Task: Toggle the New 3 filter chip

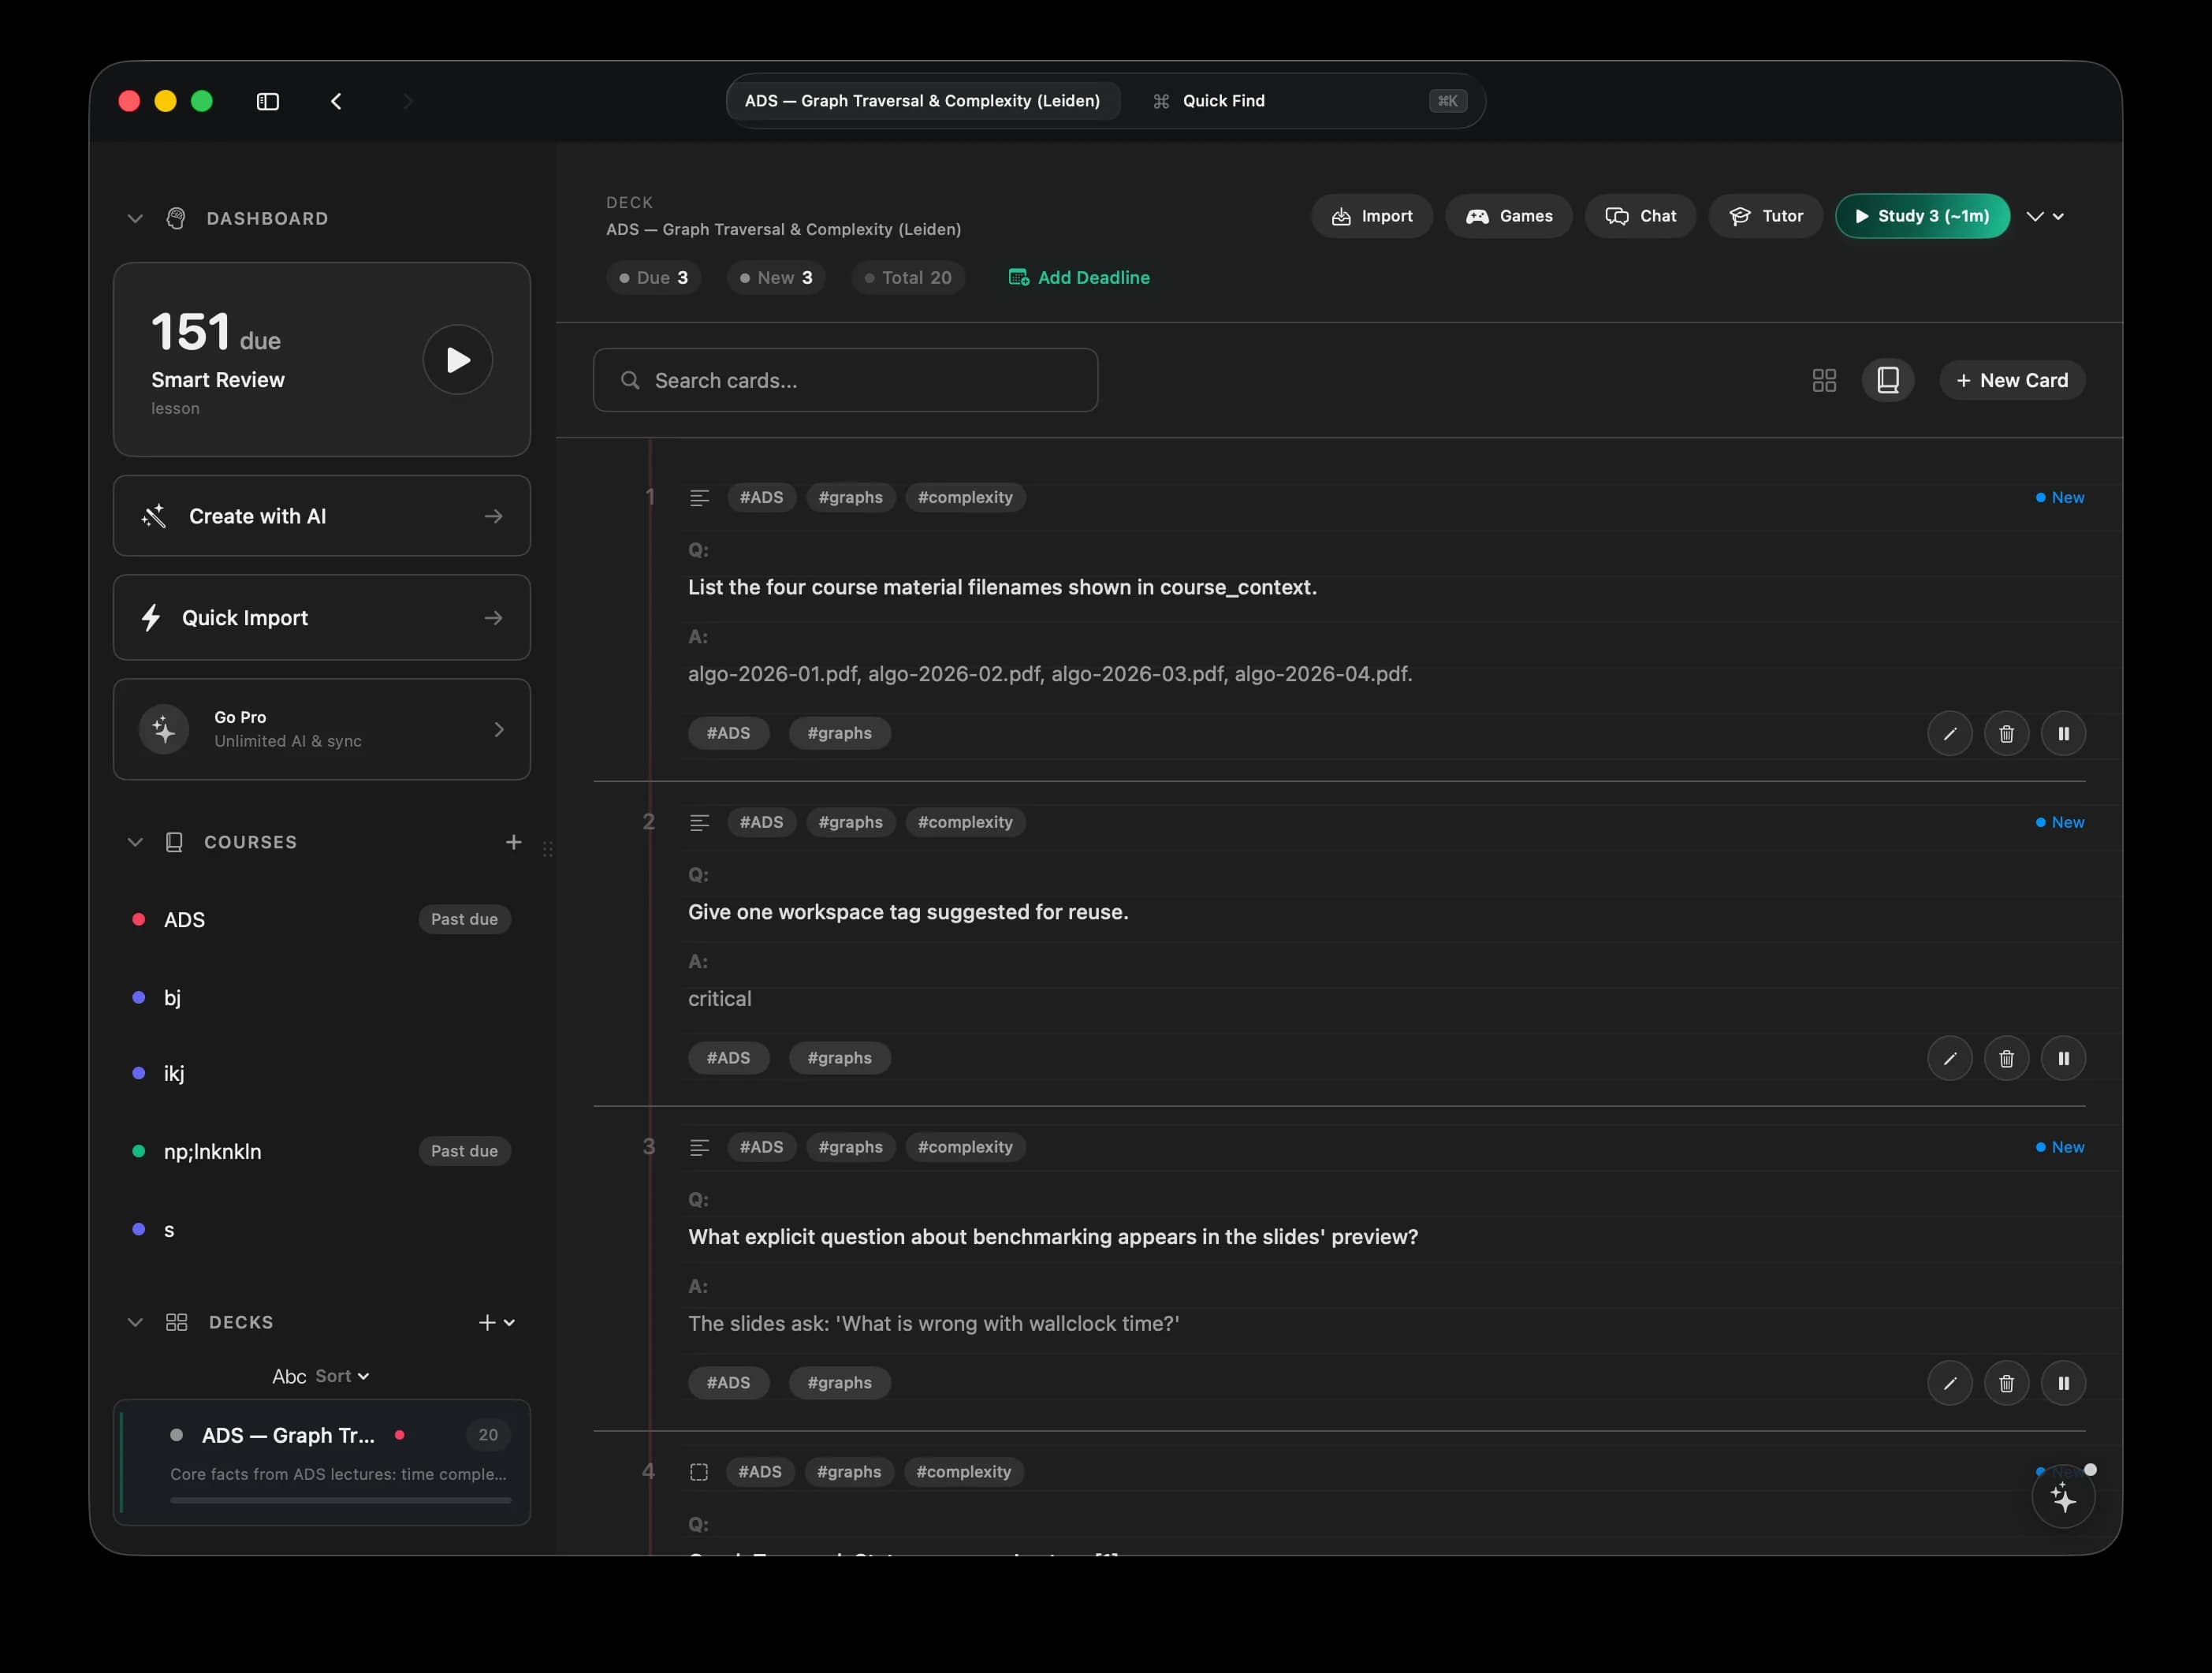Action: 775,277
